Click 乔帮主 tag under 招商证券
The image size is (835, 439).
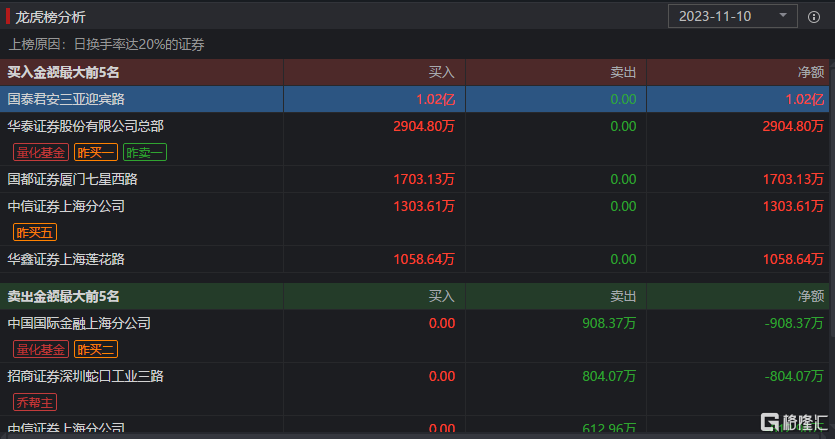coord(35,403)
